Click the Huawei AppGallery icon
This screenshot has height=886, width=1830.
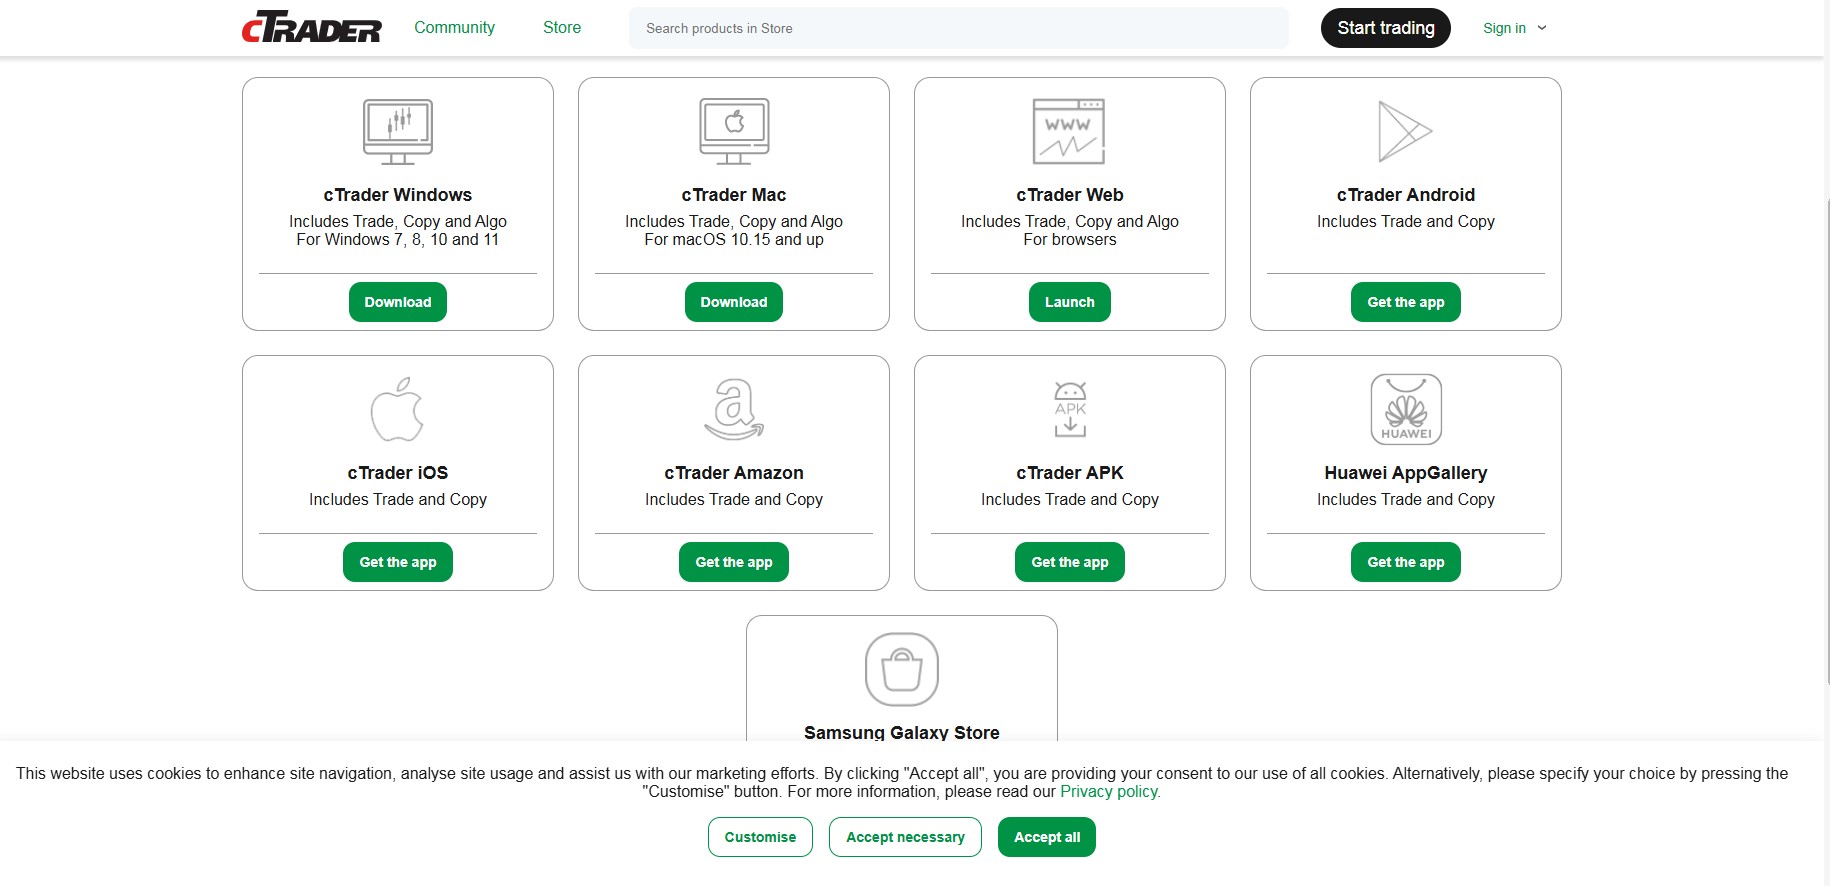1406,409
